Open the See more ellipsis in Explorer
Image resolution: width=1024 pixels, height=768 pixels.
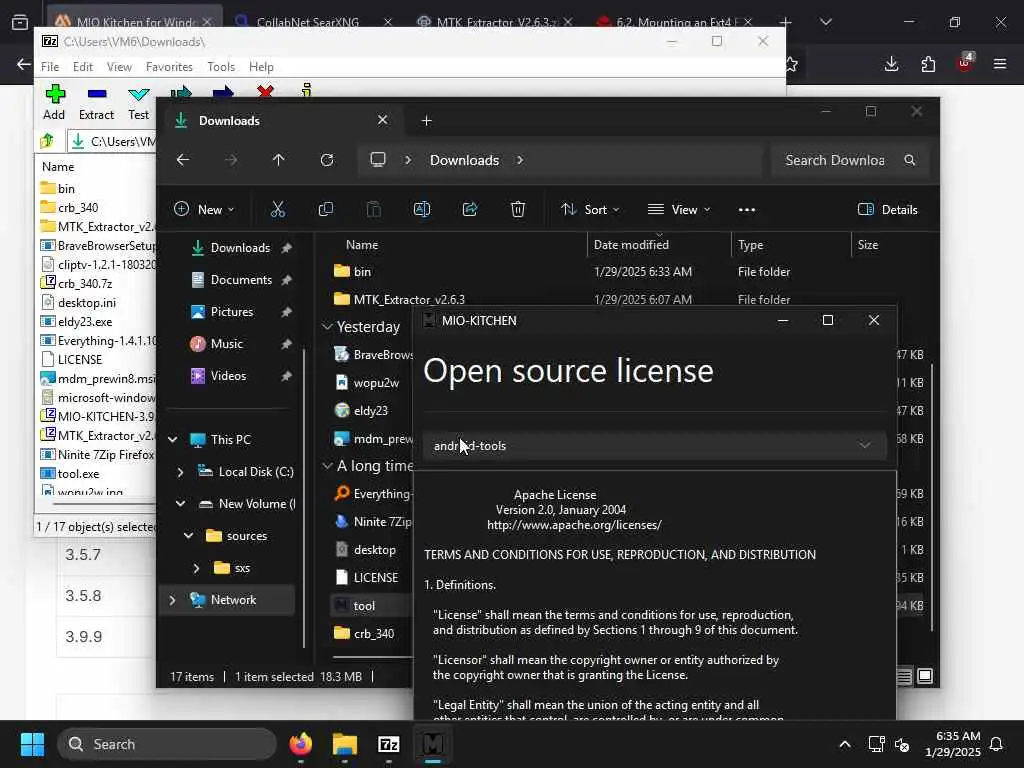746,210
